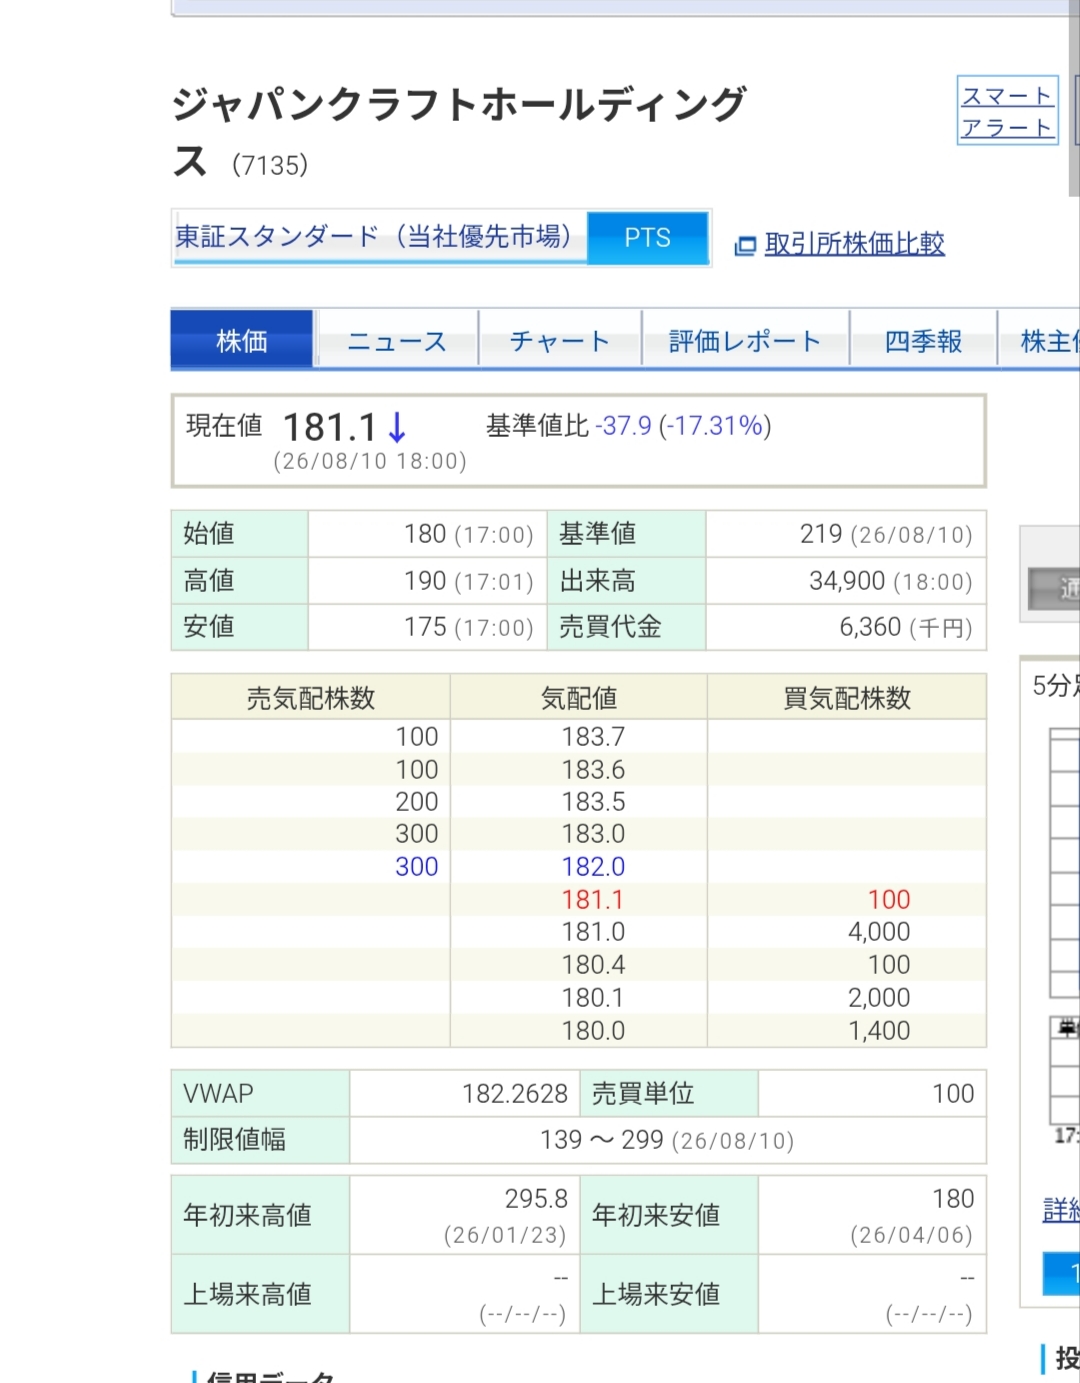The image size is (1080, 1383).
Task: Open the チャート tab
Action: coord(560,341)
